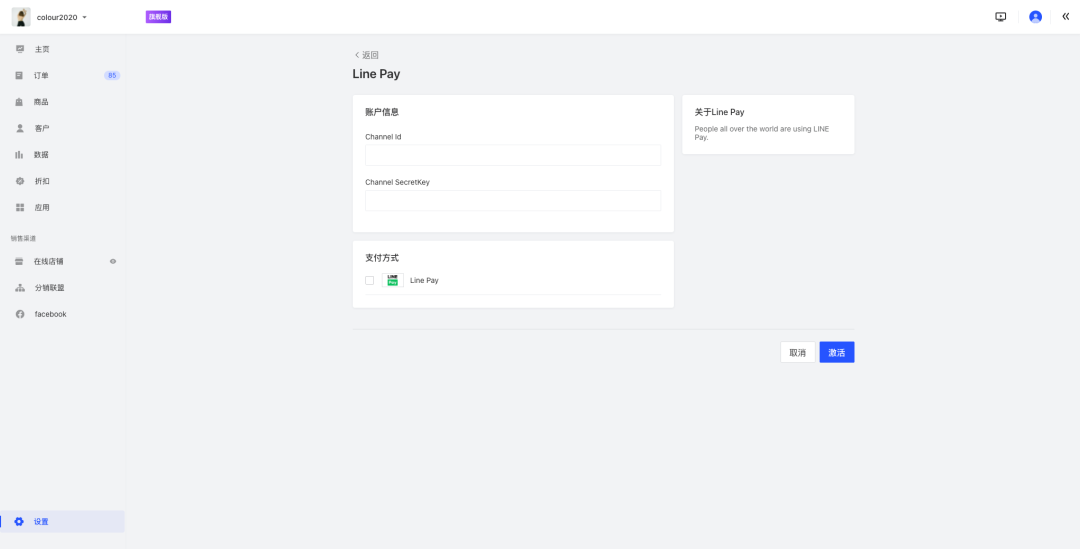Select facebook sales channel label
1080x549 pixels.
click(50, 314)
